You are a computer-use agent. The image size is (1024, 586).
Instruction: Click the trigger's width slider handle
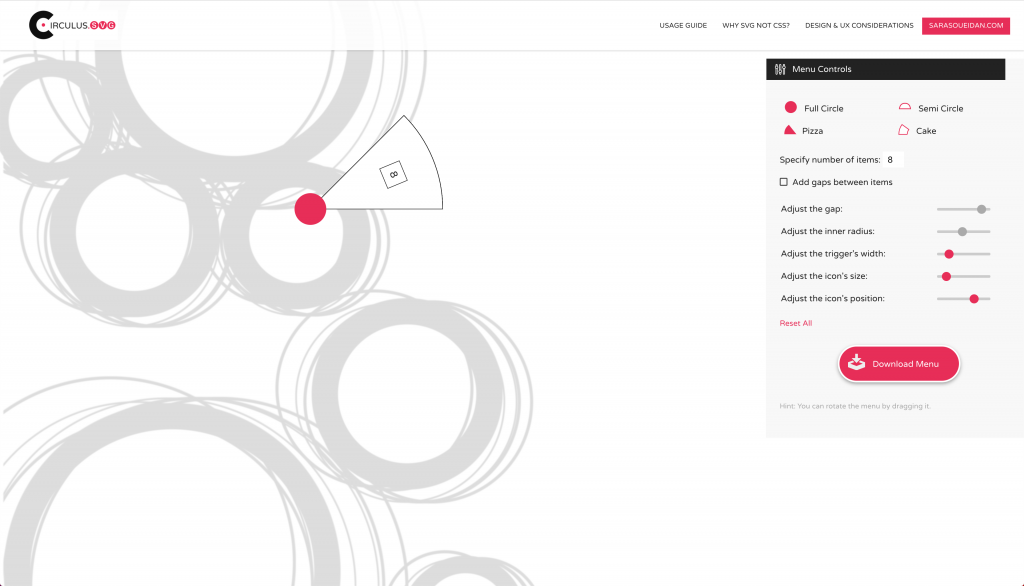[x=949, y=254]
